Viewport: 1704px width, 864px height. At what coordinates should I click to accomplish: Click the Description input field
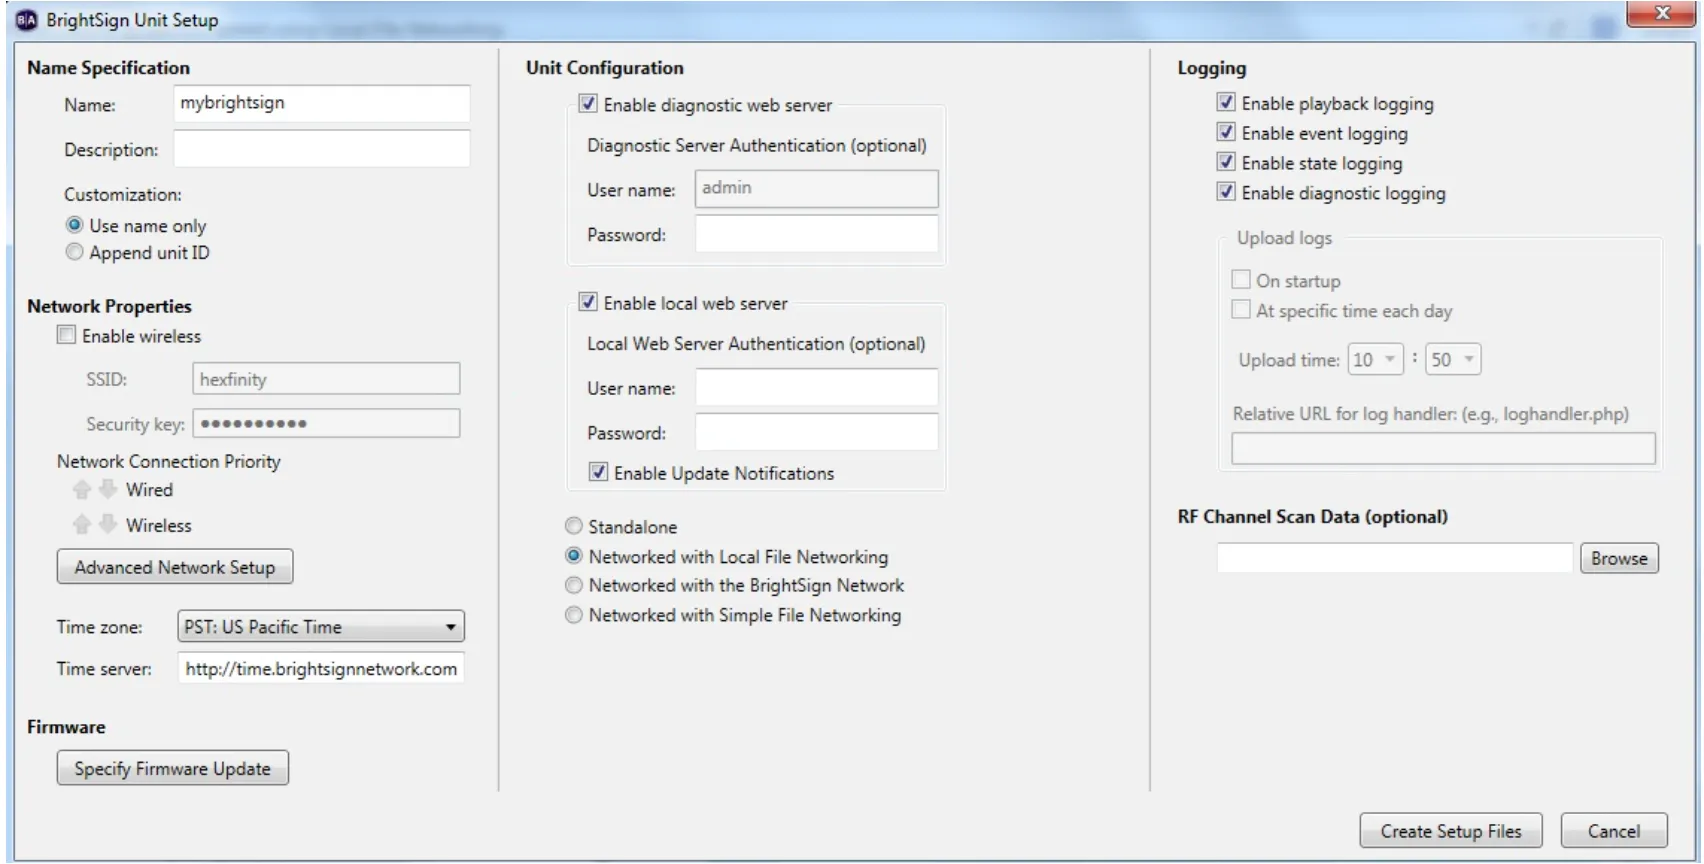pyautogui.click(x=322, y=149)
